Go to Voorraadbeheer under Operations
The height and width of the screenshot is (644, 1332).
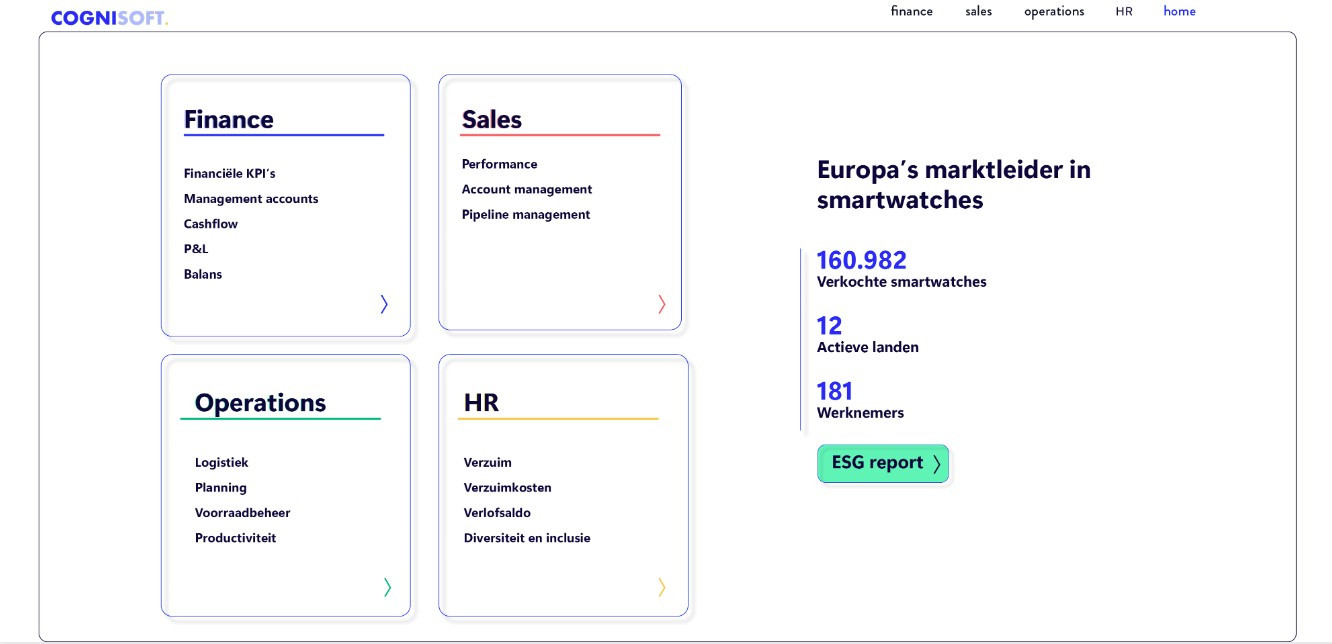tap(242, 513)
